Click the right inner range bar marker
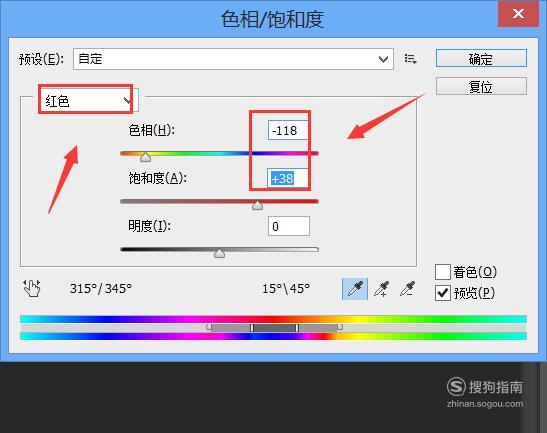Screen dimensions: 547x433 pyautogui.click(x=297, y=328)
